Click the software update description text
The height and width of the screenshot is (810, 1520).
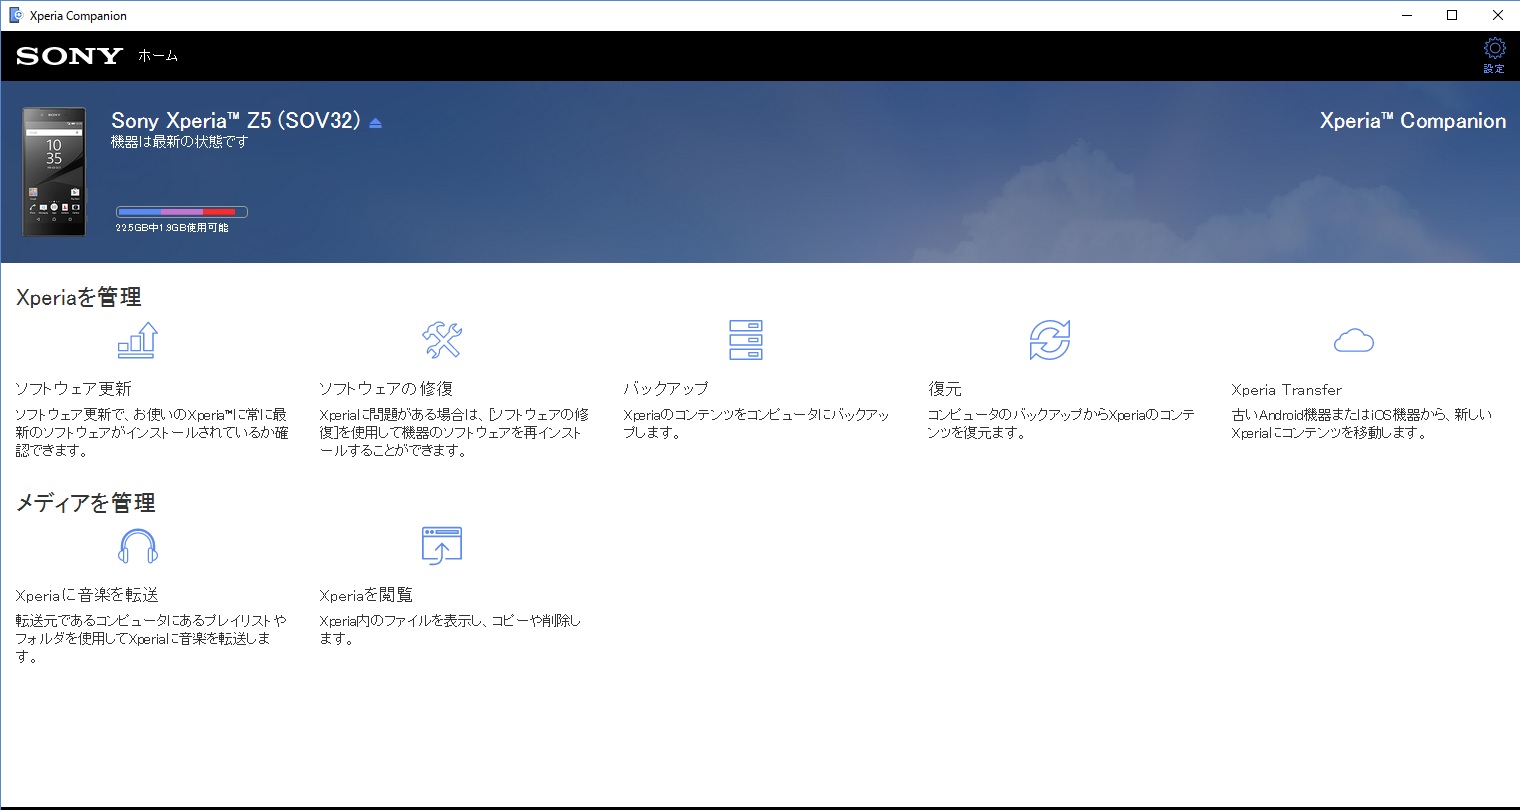(x=152, y=433)
